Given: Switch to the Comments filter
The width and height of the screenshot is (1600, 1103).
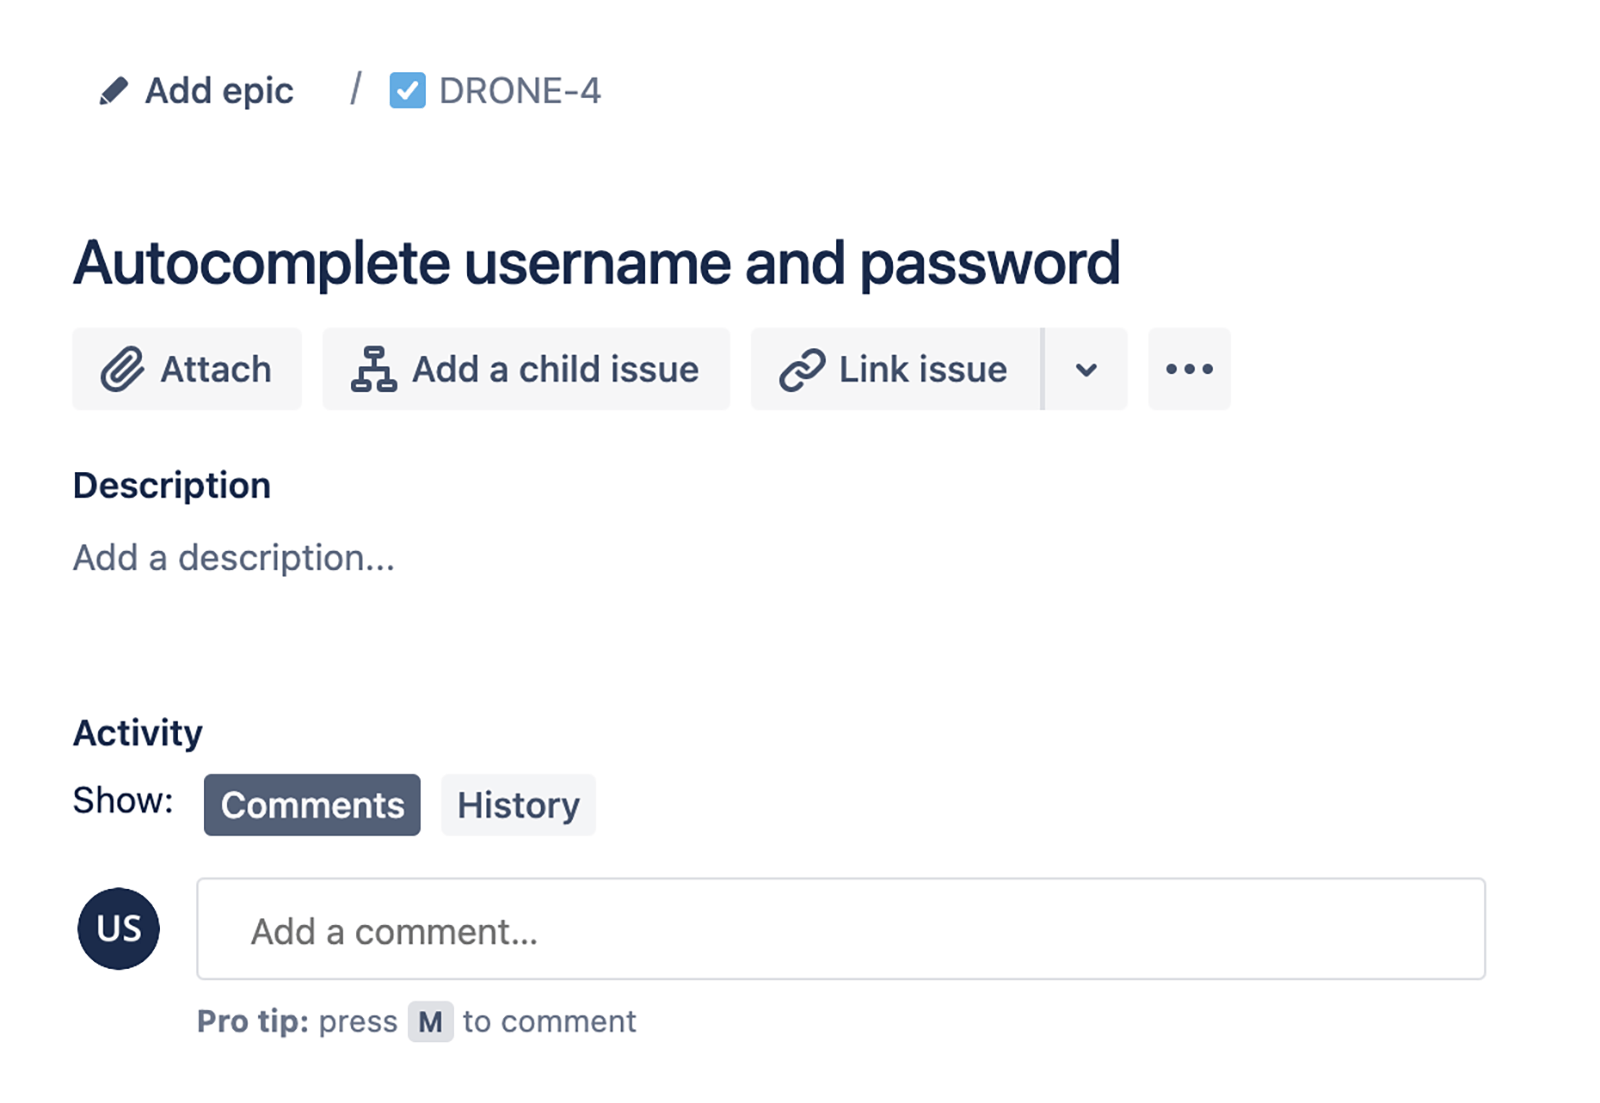Looking at the screenshot, I should pyautogui.click(x=311, y=804).
